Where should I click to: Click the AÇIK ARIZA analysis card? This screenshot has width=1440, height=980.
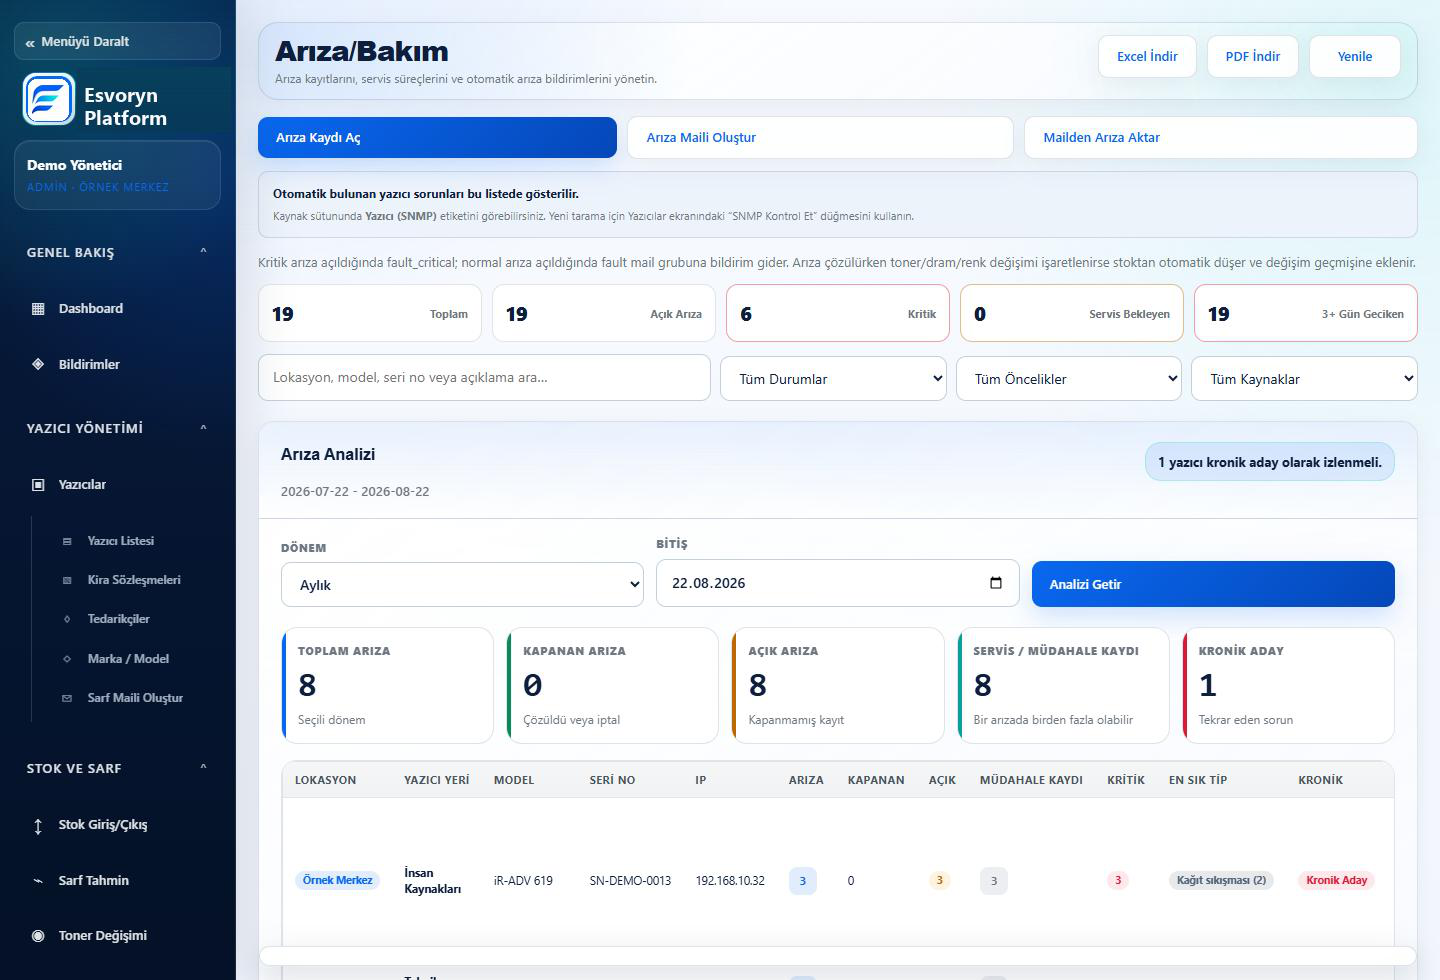point(838,685)
